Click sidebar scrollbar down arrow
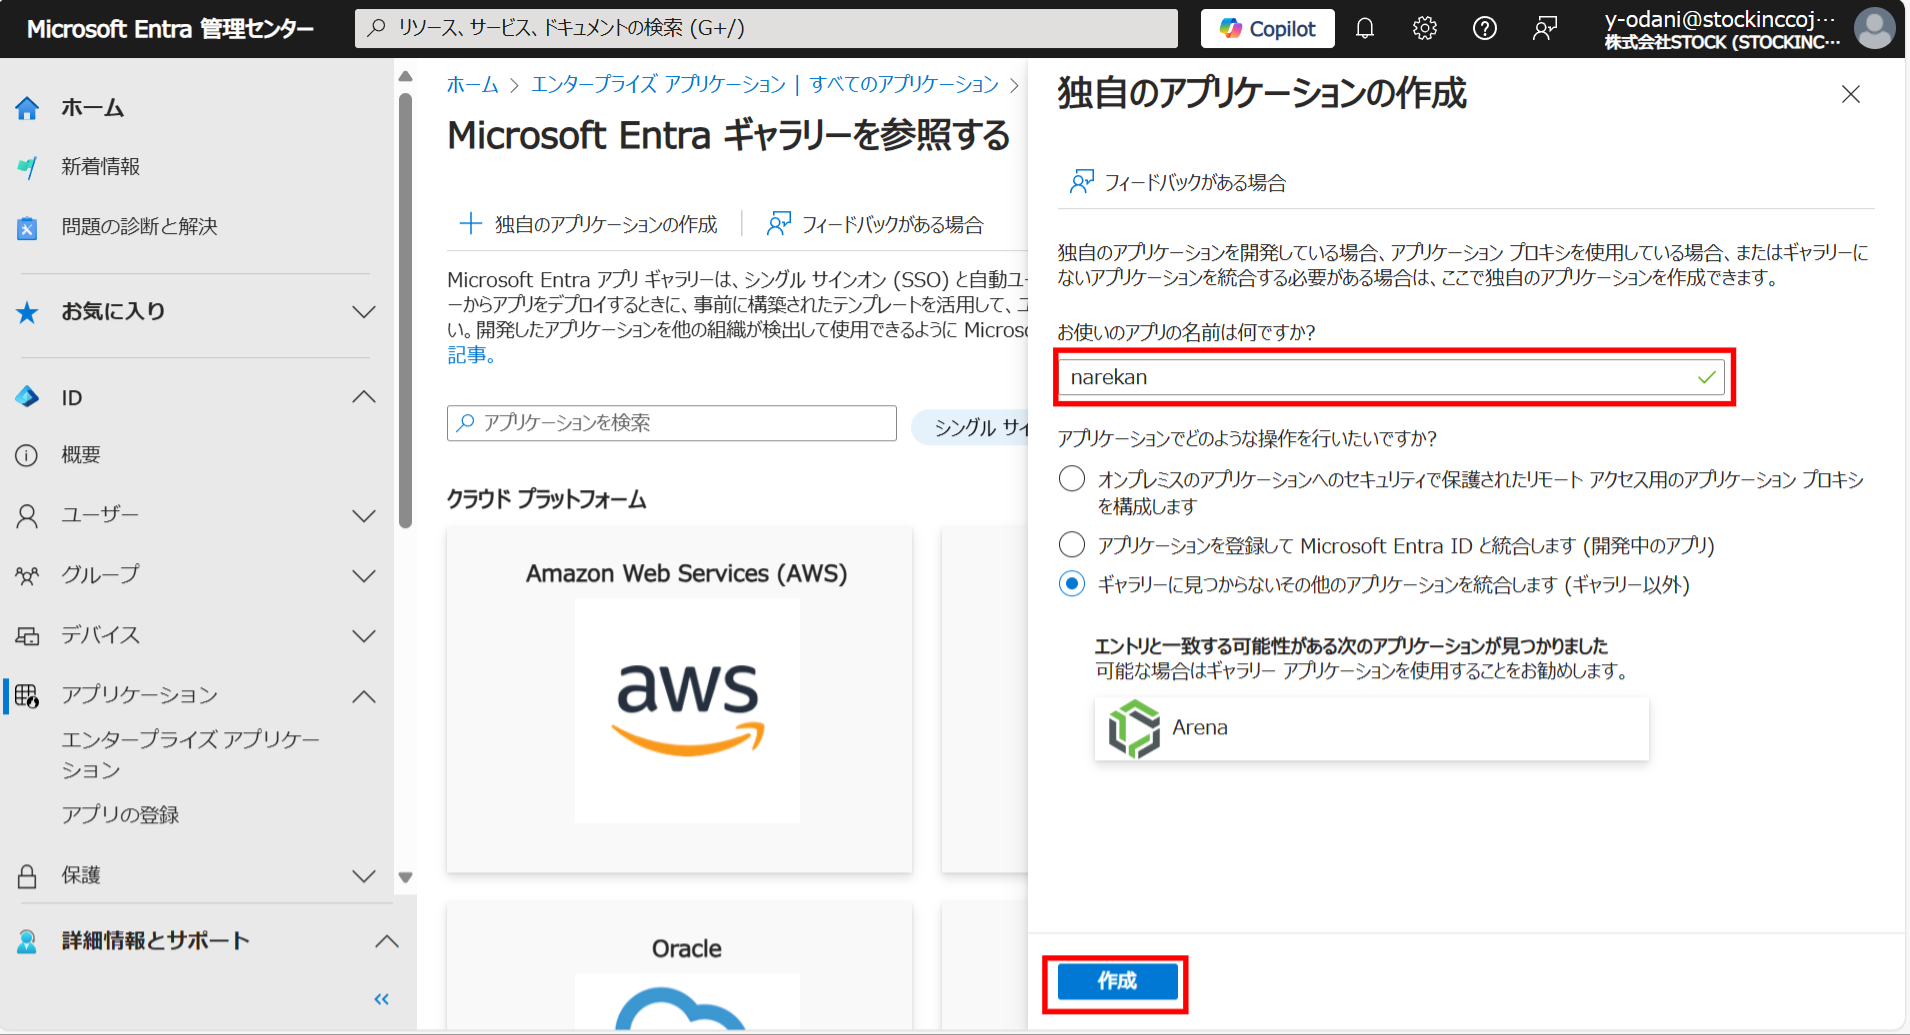The image size is (1910, 1035). 405,877
